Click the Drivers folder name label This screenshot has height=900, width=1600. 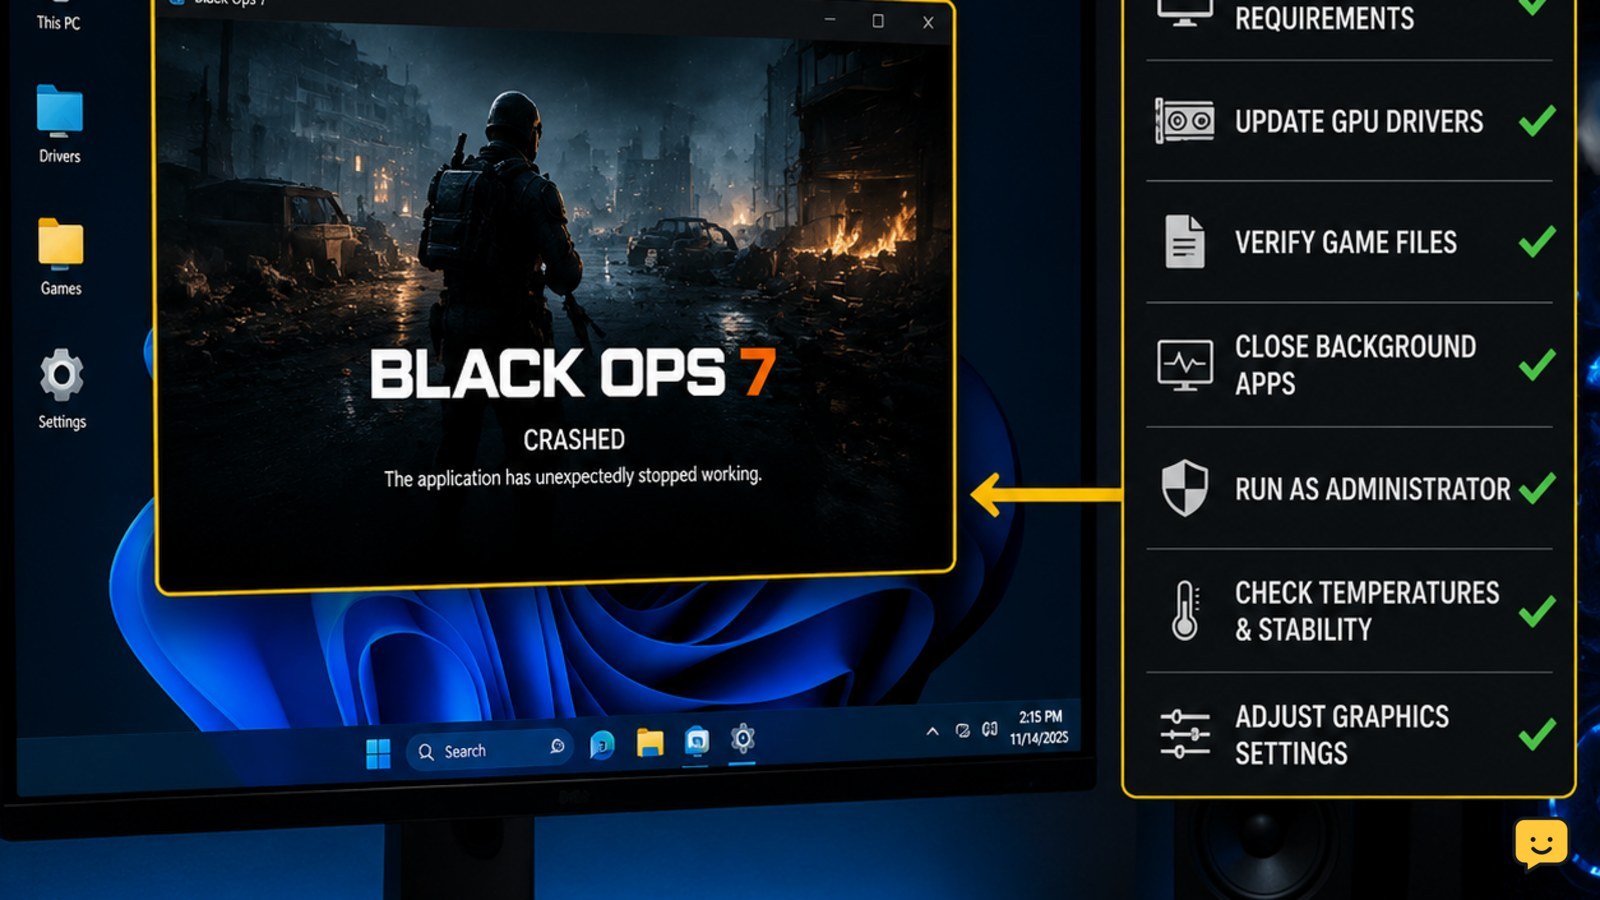pos(60,156)
